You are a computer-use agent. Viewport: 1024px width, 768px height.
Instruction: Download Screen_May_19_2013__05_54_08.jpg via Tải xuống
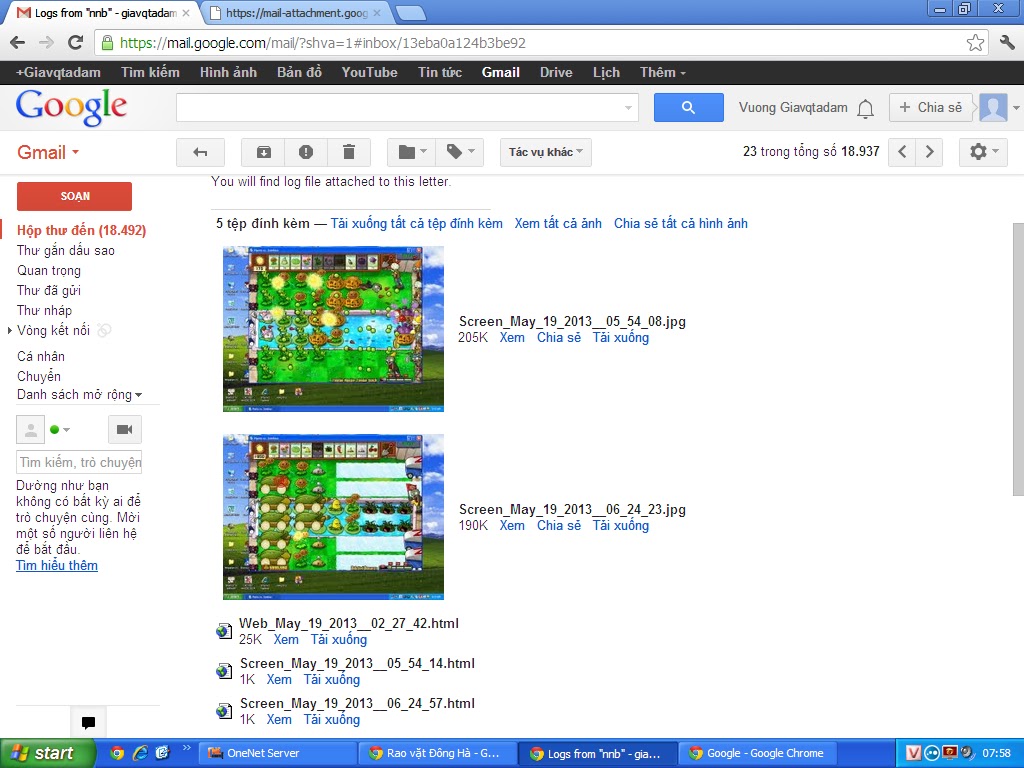[620, 338]
